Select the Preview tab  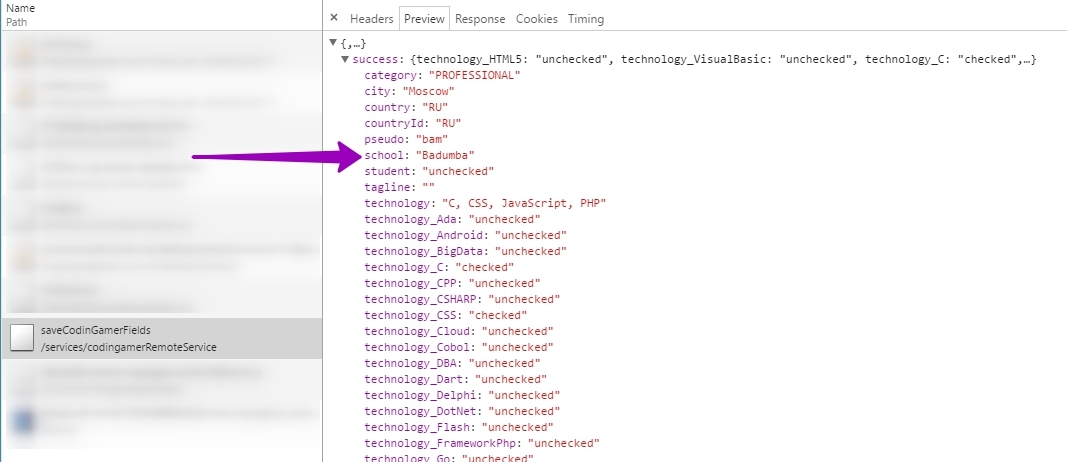pyautogui.click(x=424, y=19)
